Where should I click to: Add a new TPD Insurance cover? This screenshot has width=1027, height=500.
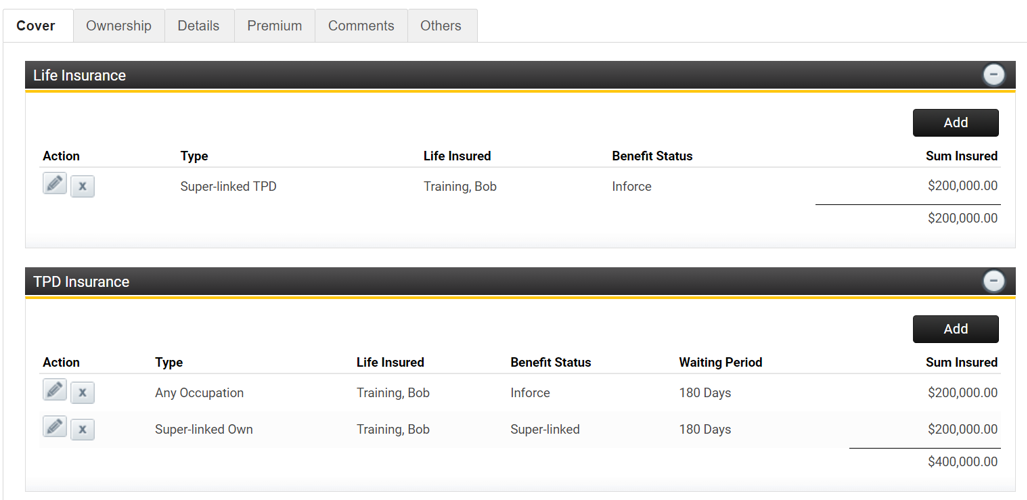pos(955,329)
